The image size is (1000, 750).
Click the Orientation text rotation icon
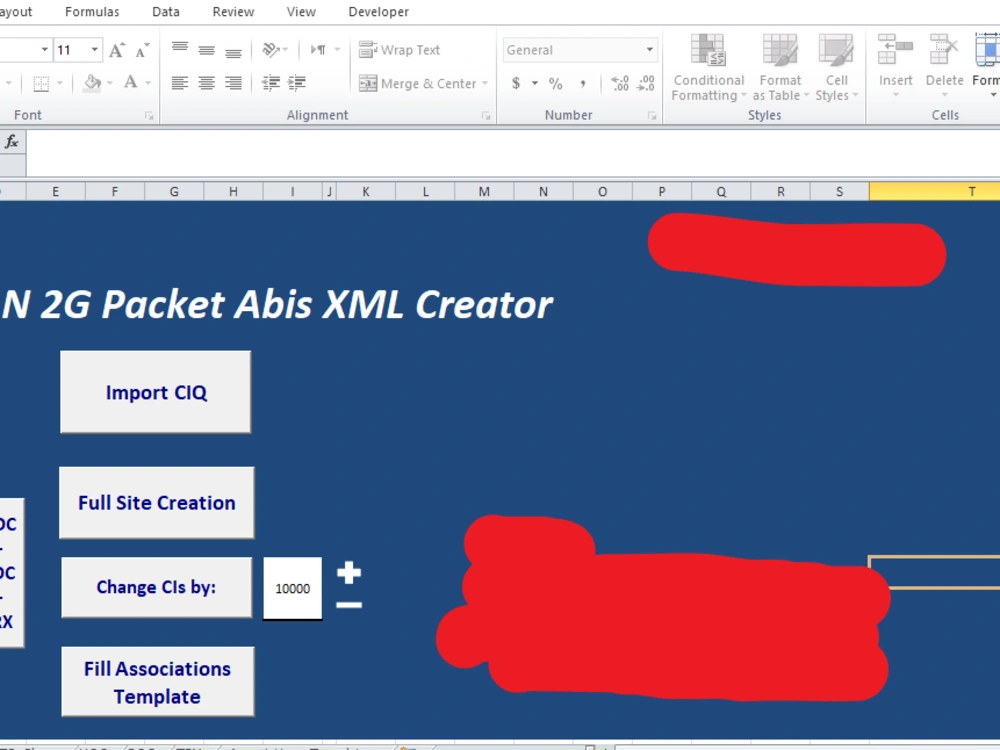click(270, 50)
